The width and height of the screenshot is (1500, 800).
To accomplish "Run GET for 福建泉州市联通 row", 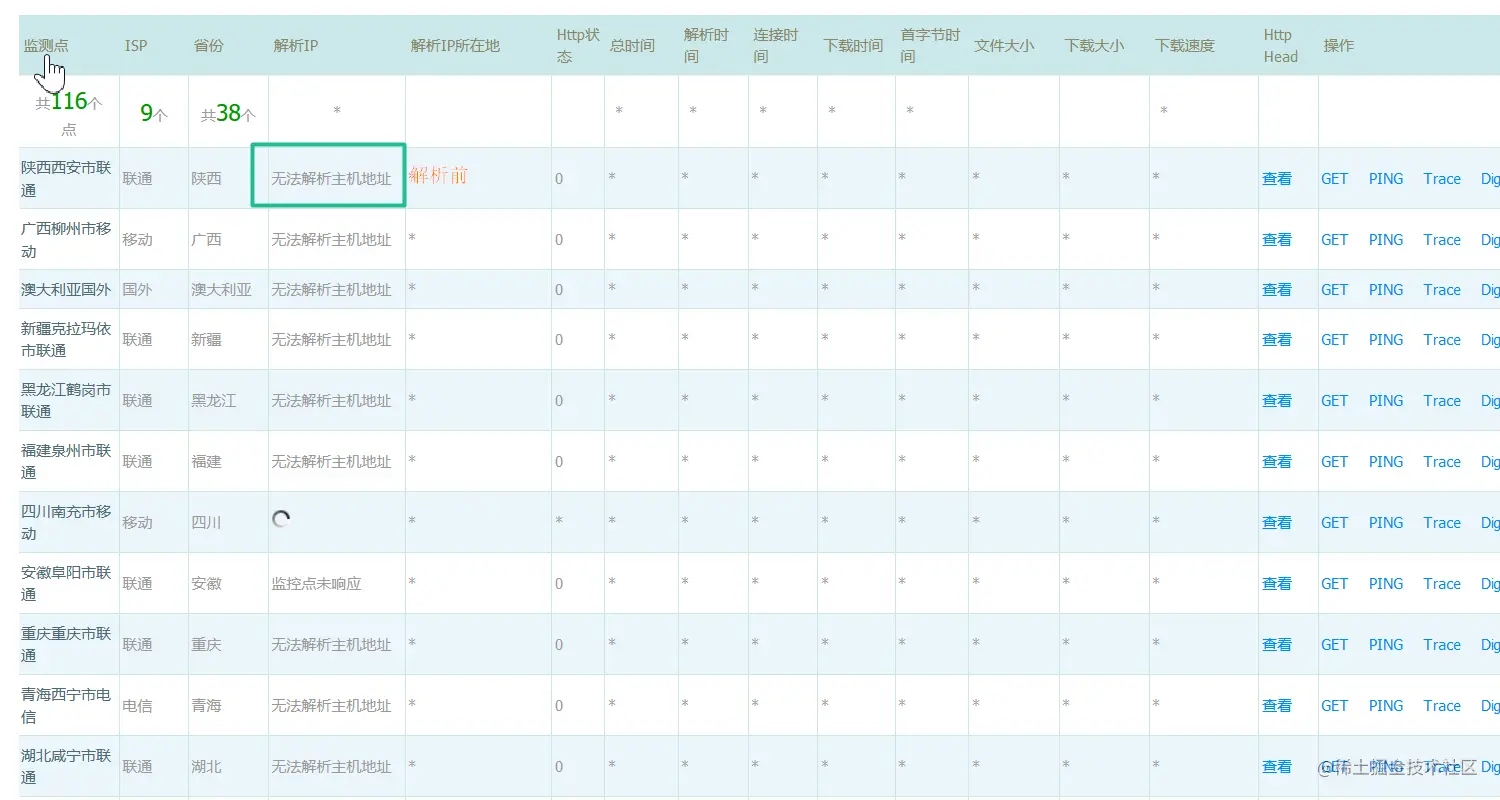I will click(1334, 462).
